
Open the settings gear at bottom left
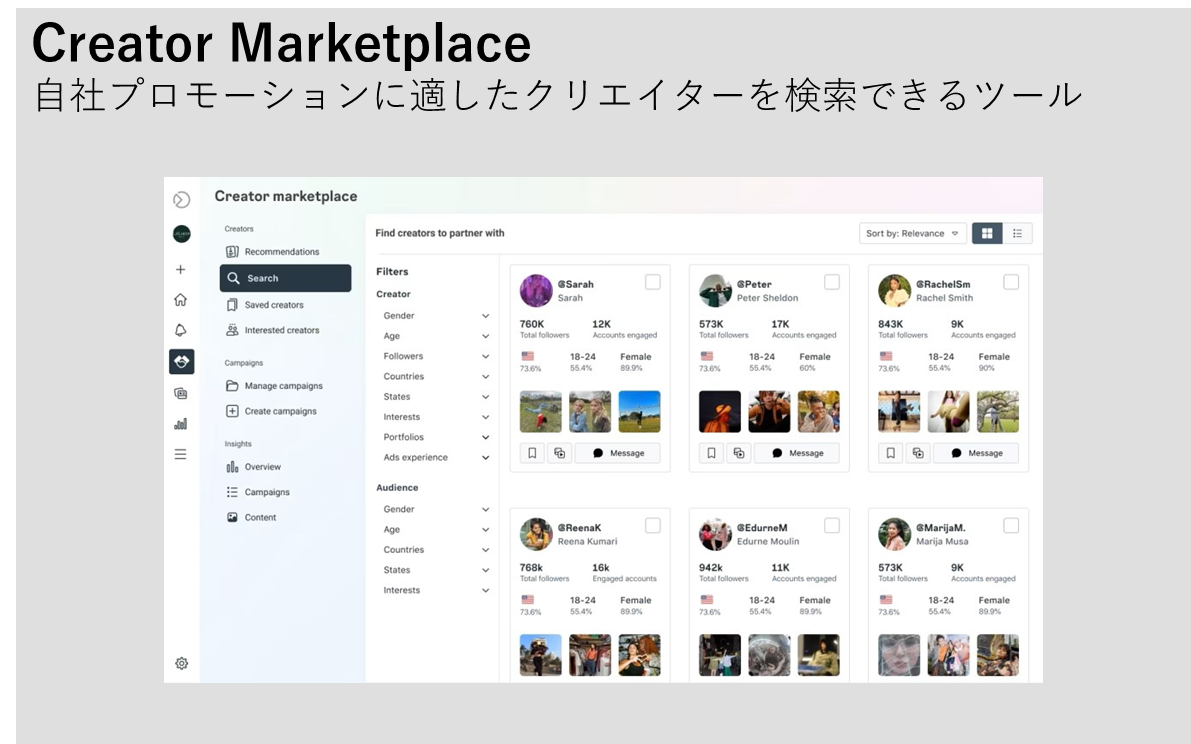pyautogui.click(x=181, y=663)
